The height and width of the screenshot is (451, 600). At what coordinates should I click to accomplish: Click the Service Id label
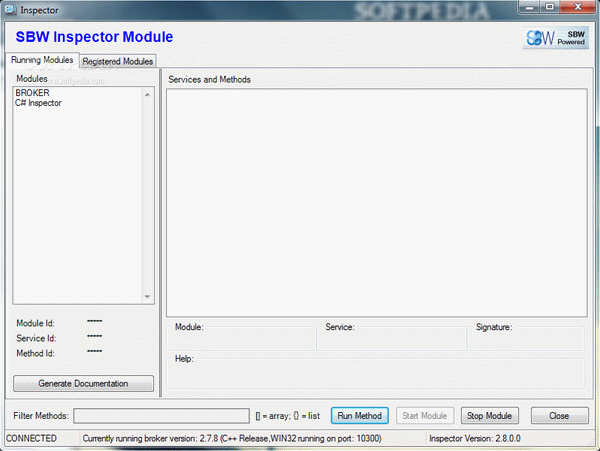[x=36, y=338]
